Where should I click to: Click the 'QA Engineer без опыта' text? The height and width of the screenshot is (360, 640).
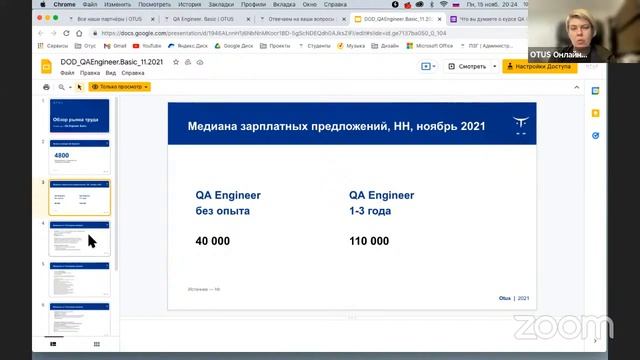pyautogui.click(x=228, y=203)
